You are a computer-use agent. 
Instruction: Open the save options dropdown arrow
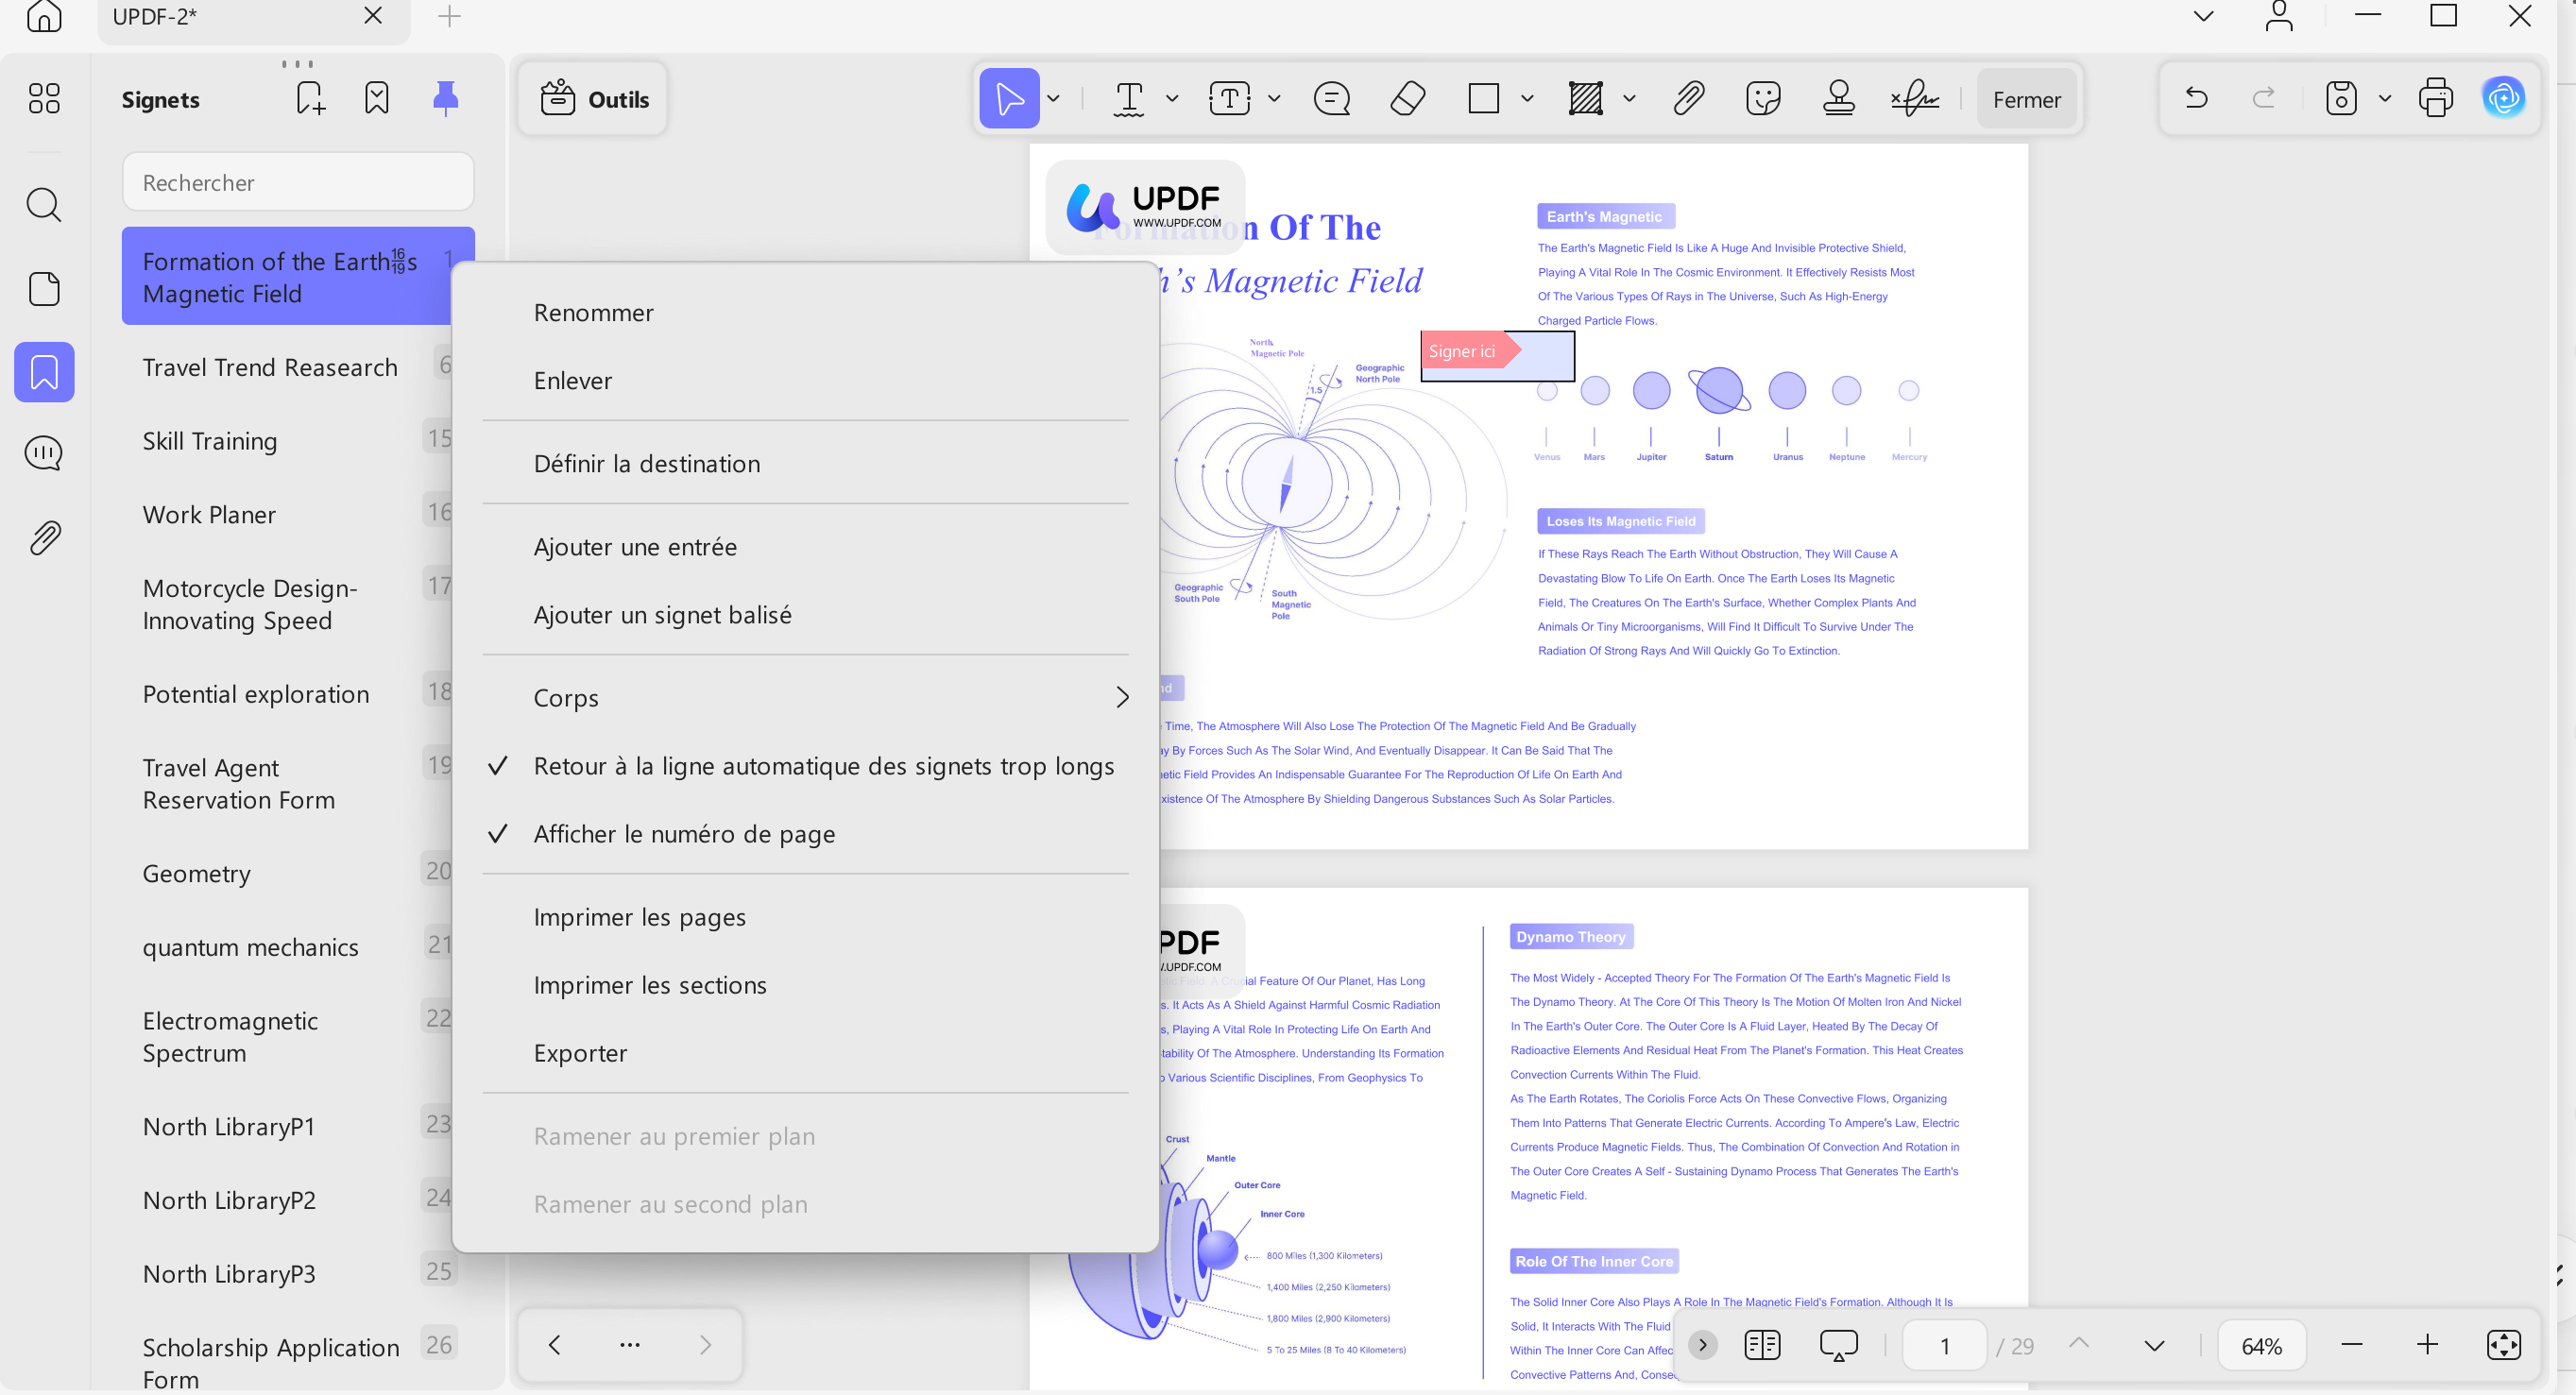[x=2385, y=99]
